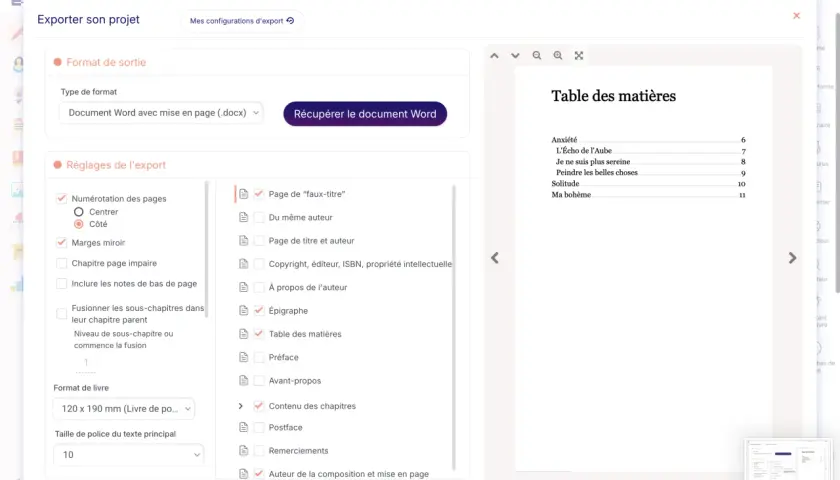This screenshot has width=840, height=480.
Task: Zoom in on the preview
Action: pyautogui.click(x=558, y=56)
